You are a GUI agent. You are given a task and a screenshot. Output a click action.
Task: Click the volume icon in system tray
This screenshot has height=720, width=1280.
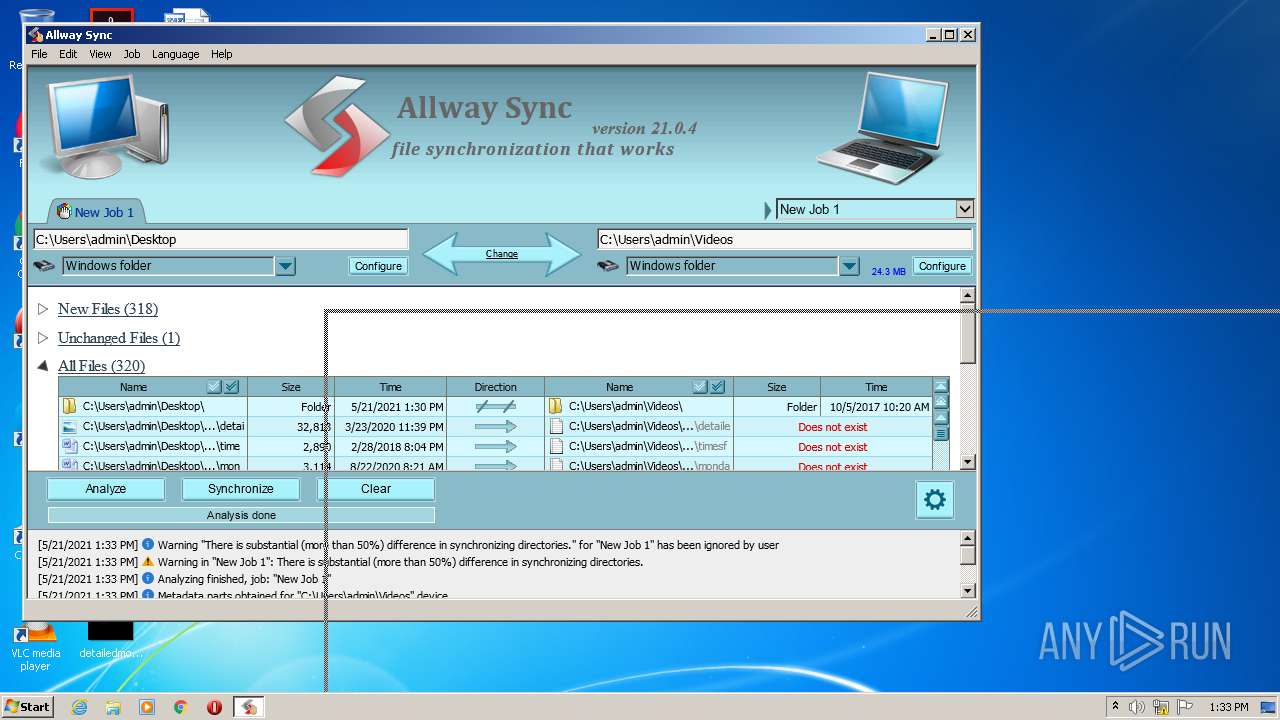tap(1137, 707)
